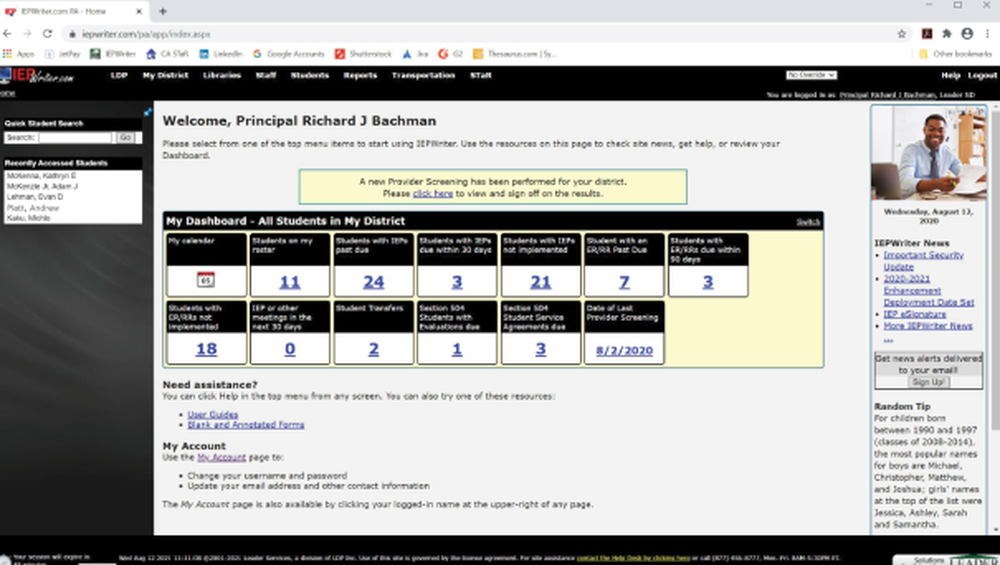Open the Transportation menu
The image size is (1000, 565).
pyautogui.click(x=423, y=75)
